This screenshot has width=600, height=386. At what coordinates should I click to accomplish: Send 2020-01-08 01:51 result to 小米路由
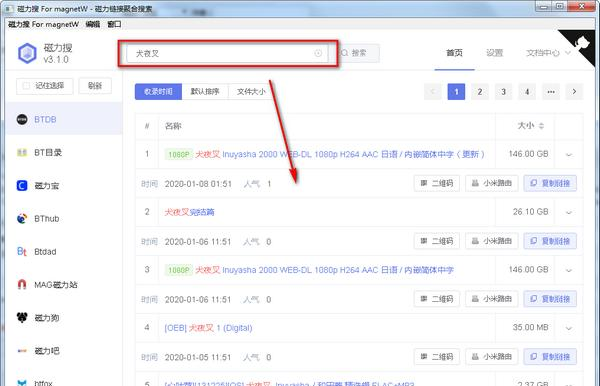point(491,183)
